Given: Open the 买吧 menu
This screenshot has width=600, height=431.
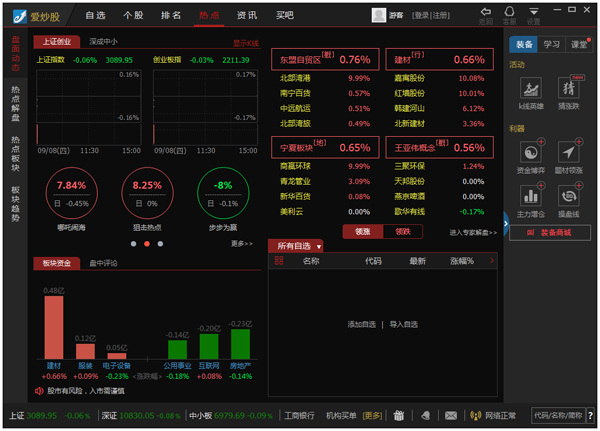Looking at the screenshot, I should pos(285,15).
